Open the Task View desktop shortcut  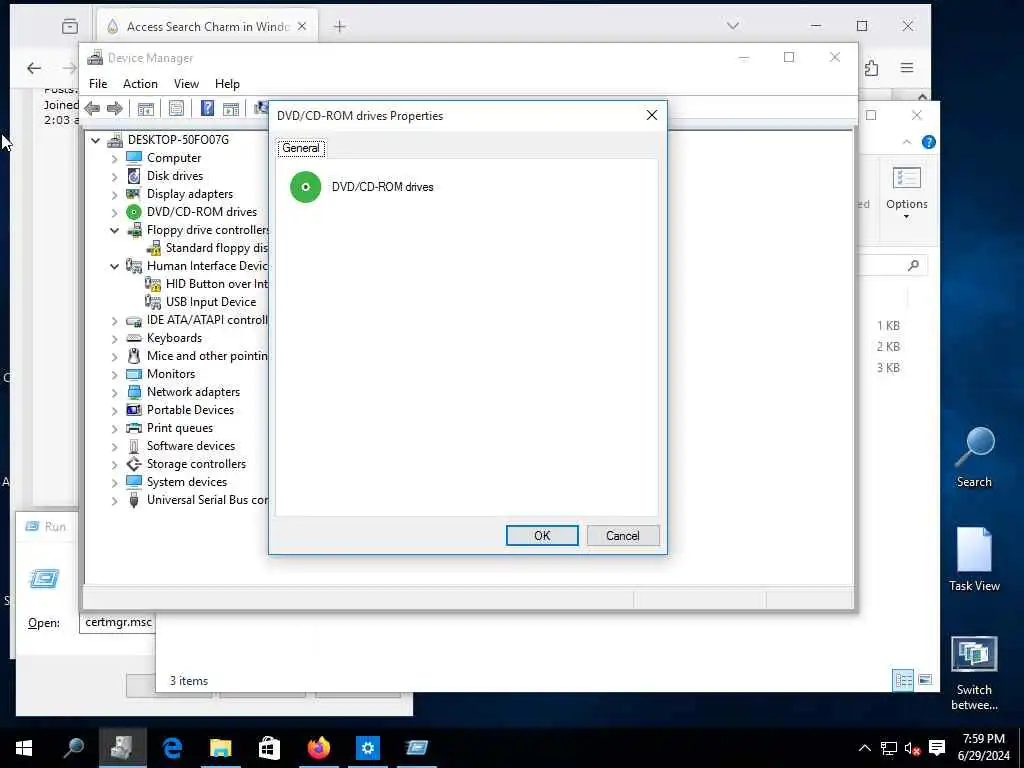tap(974, 559)
